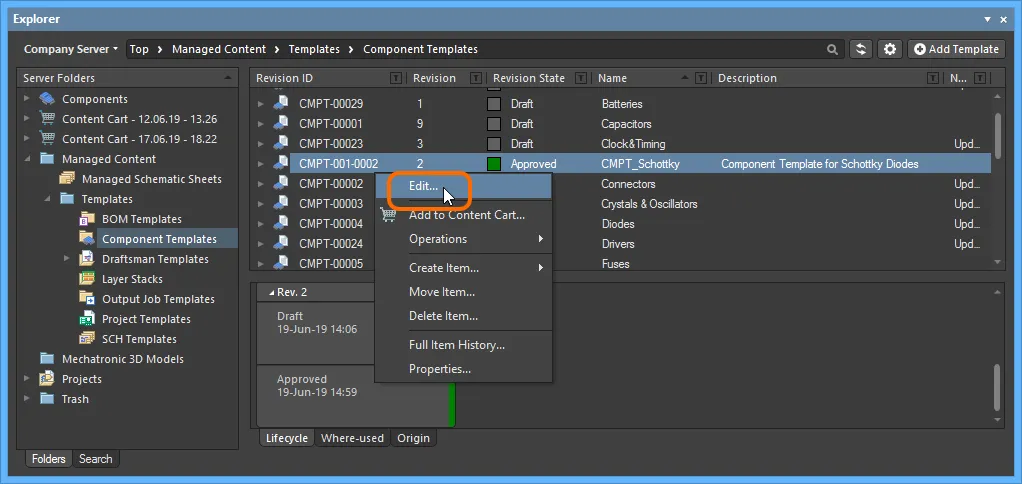Click Content Cart 12.06.19 cart icon
The width and height of the screenshot is (1022, 484).
[47, 119]
